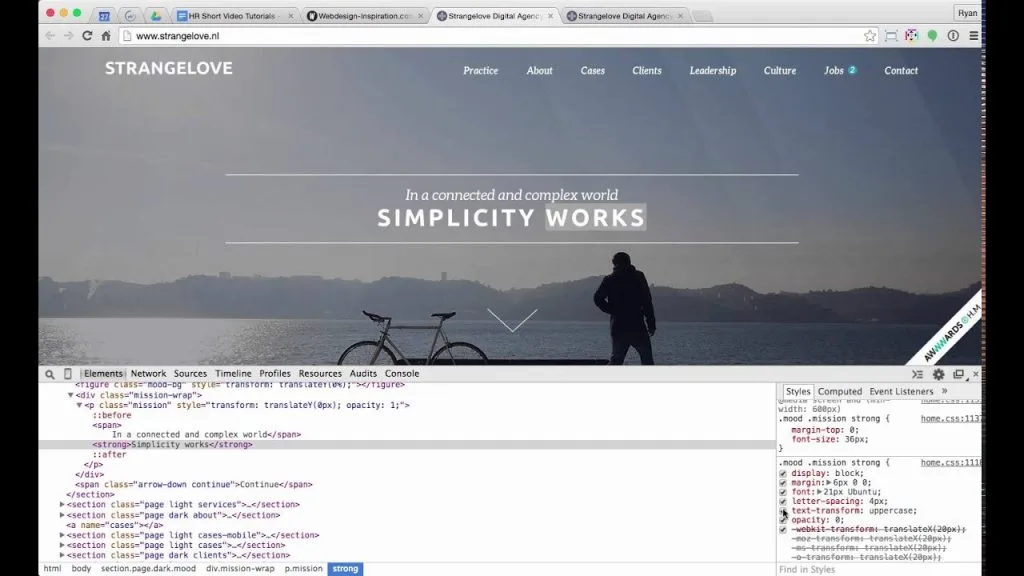Click the Contact navigation link
Image resolution: width=1024 pixels, height=576 pixels.
pyautogui.click(x=900, y=71)
